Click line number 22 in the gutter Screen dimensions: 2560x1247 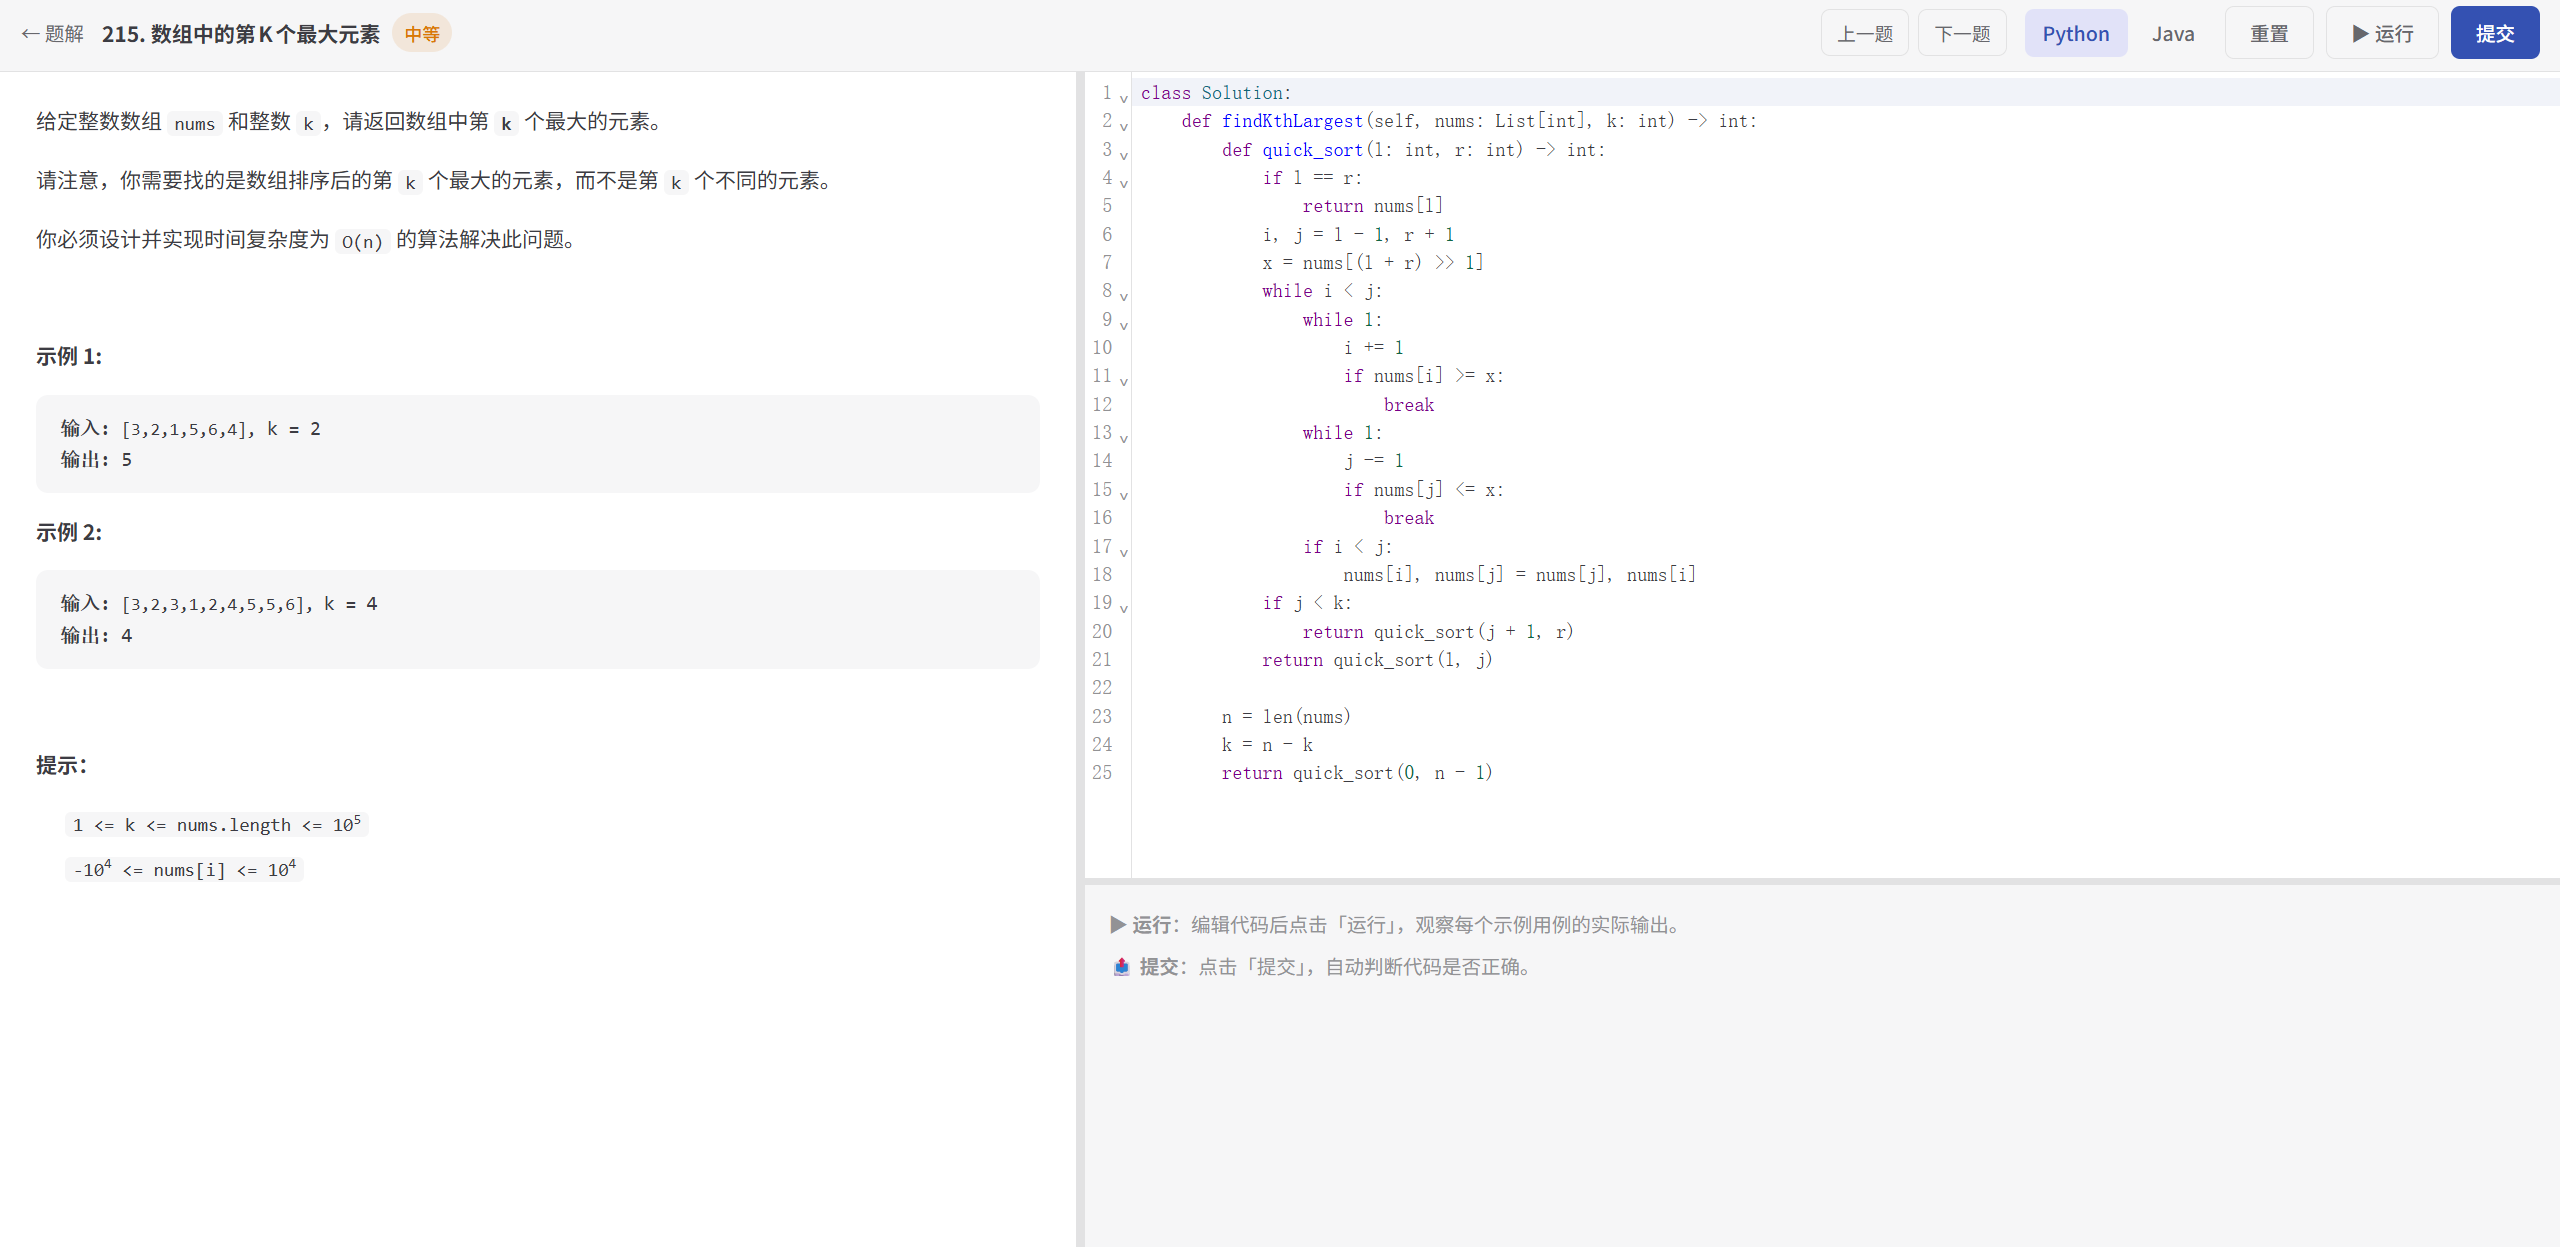(x=1101, y=688)
